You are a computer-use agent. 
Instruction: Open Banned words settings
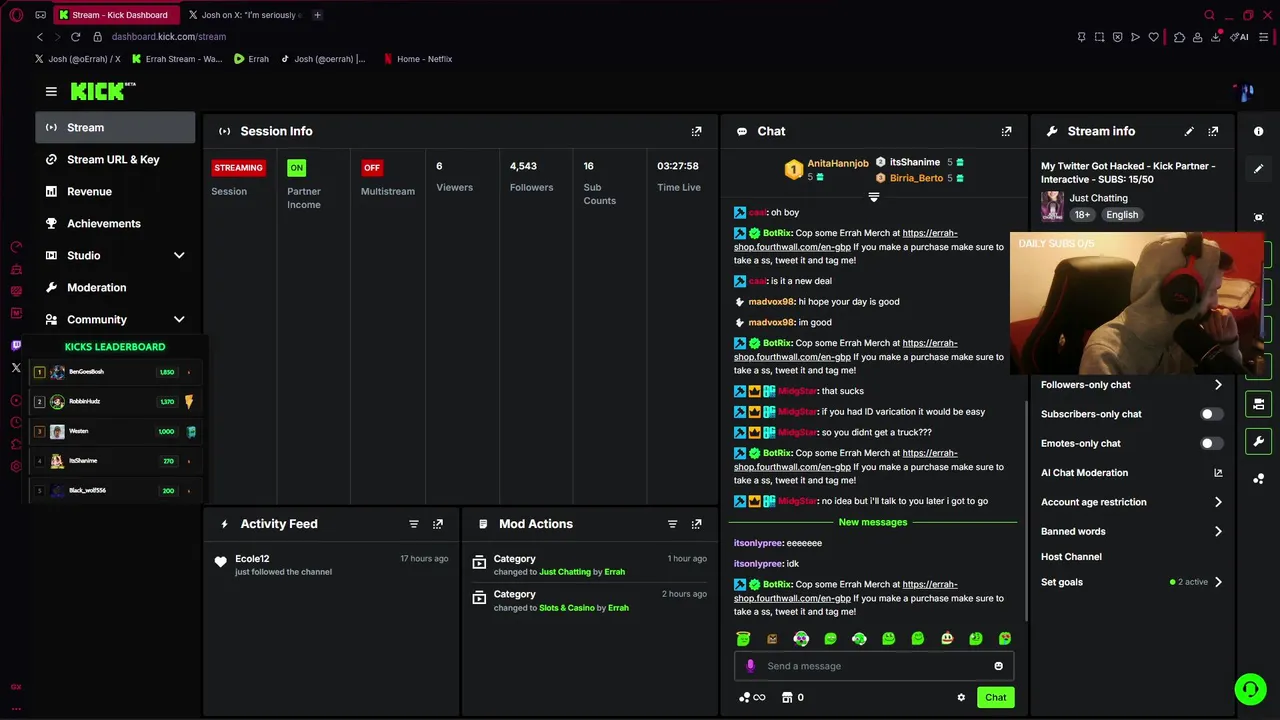(1131, 531)
